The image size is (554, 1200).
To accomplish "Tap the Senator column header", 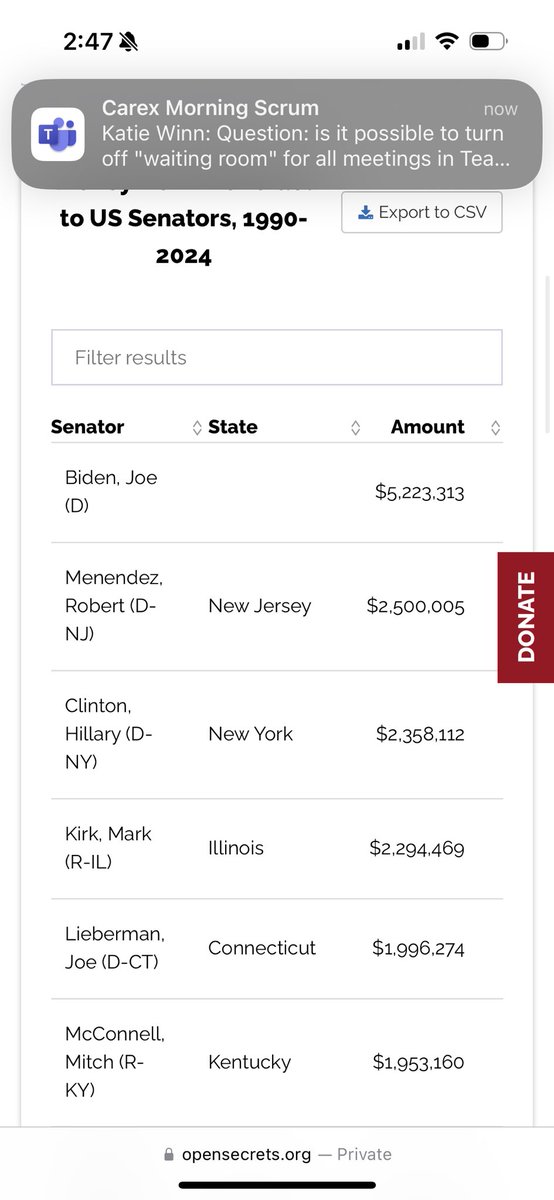I will click(88, 427).
